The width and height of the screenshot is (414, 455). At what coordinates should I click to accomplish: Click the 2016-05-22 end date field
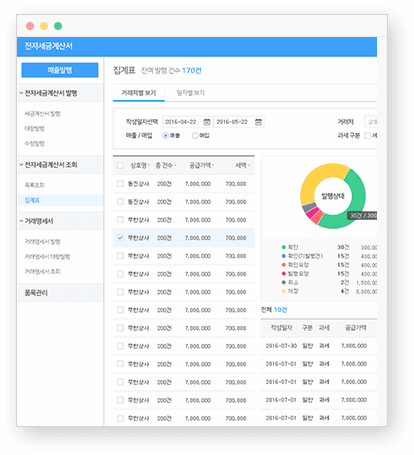tap(239, 122)
